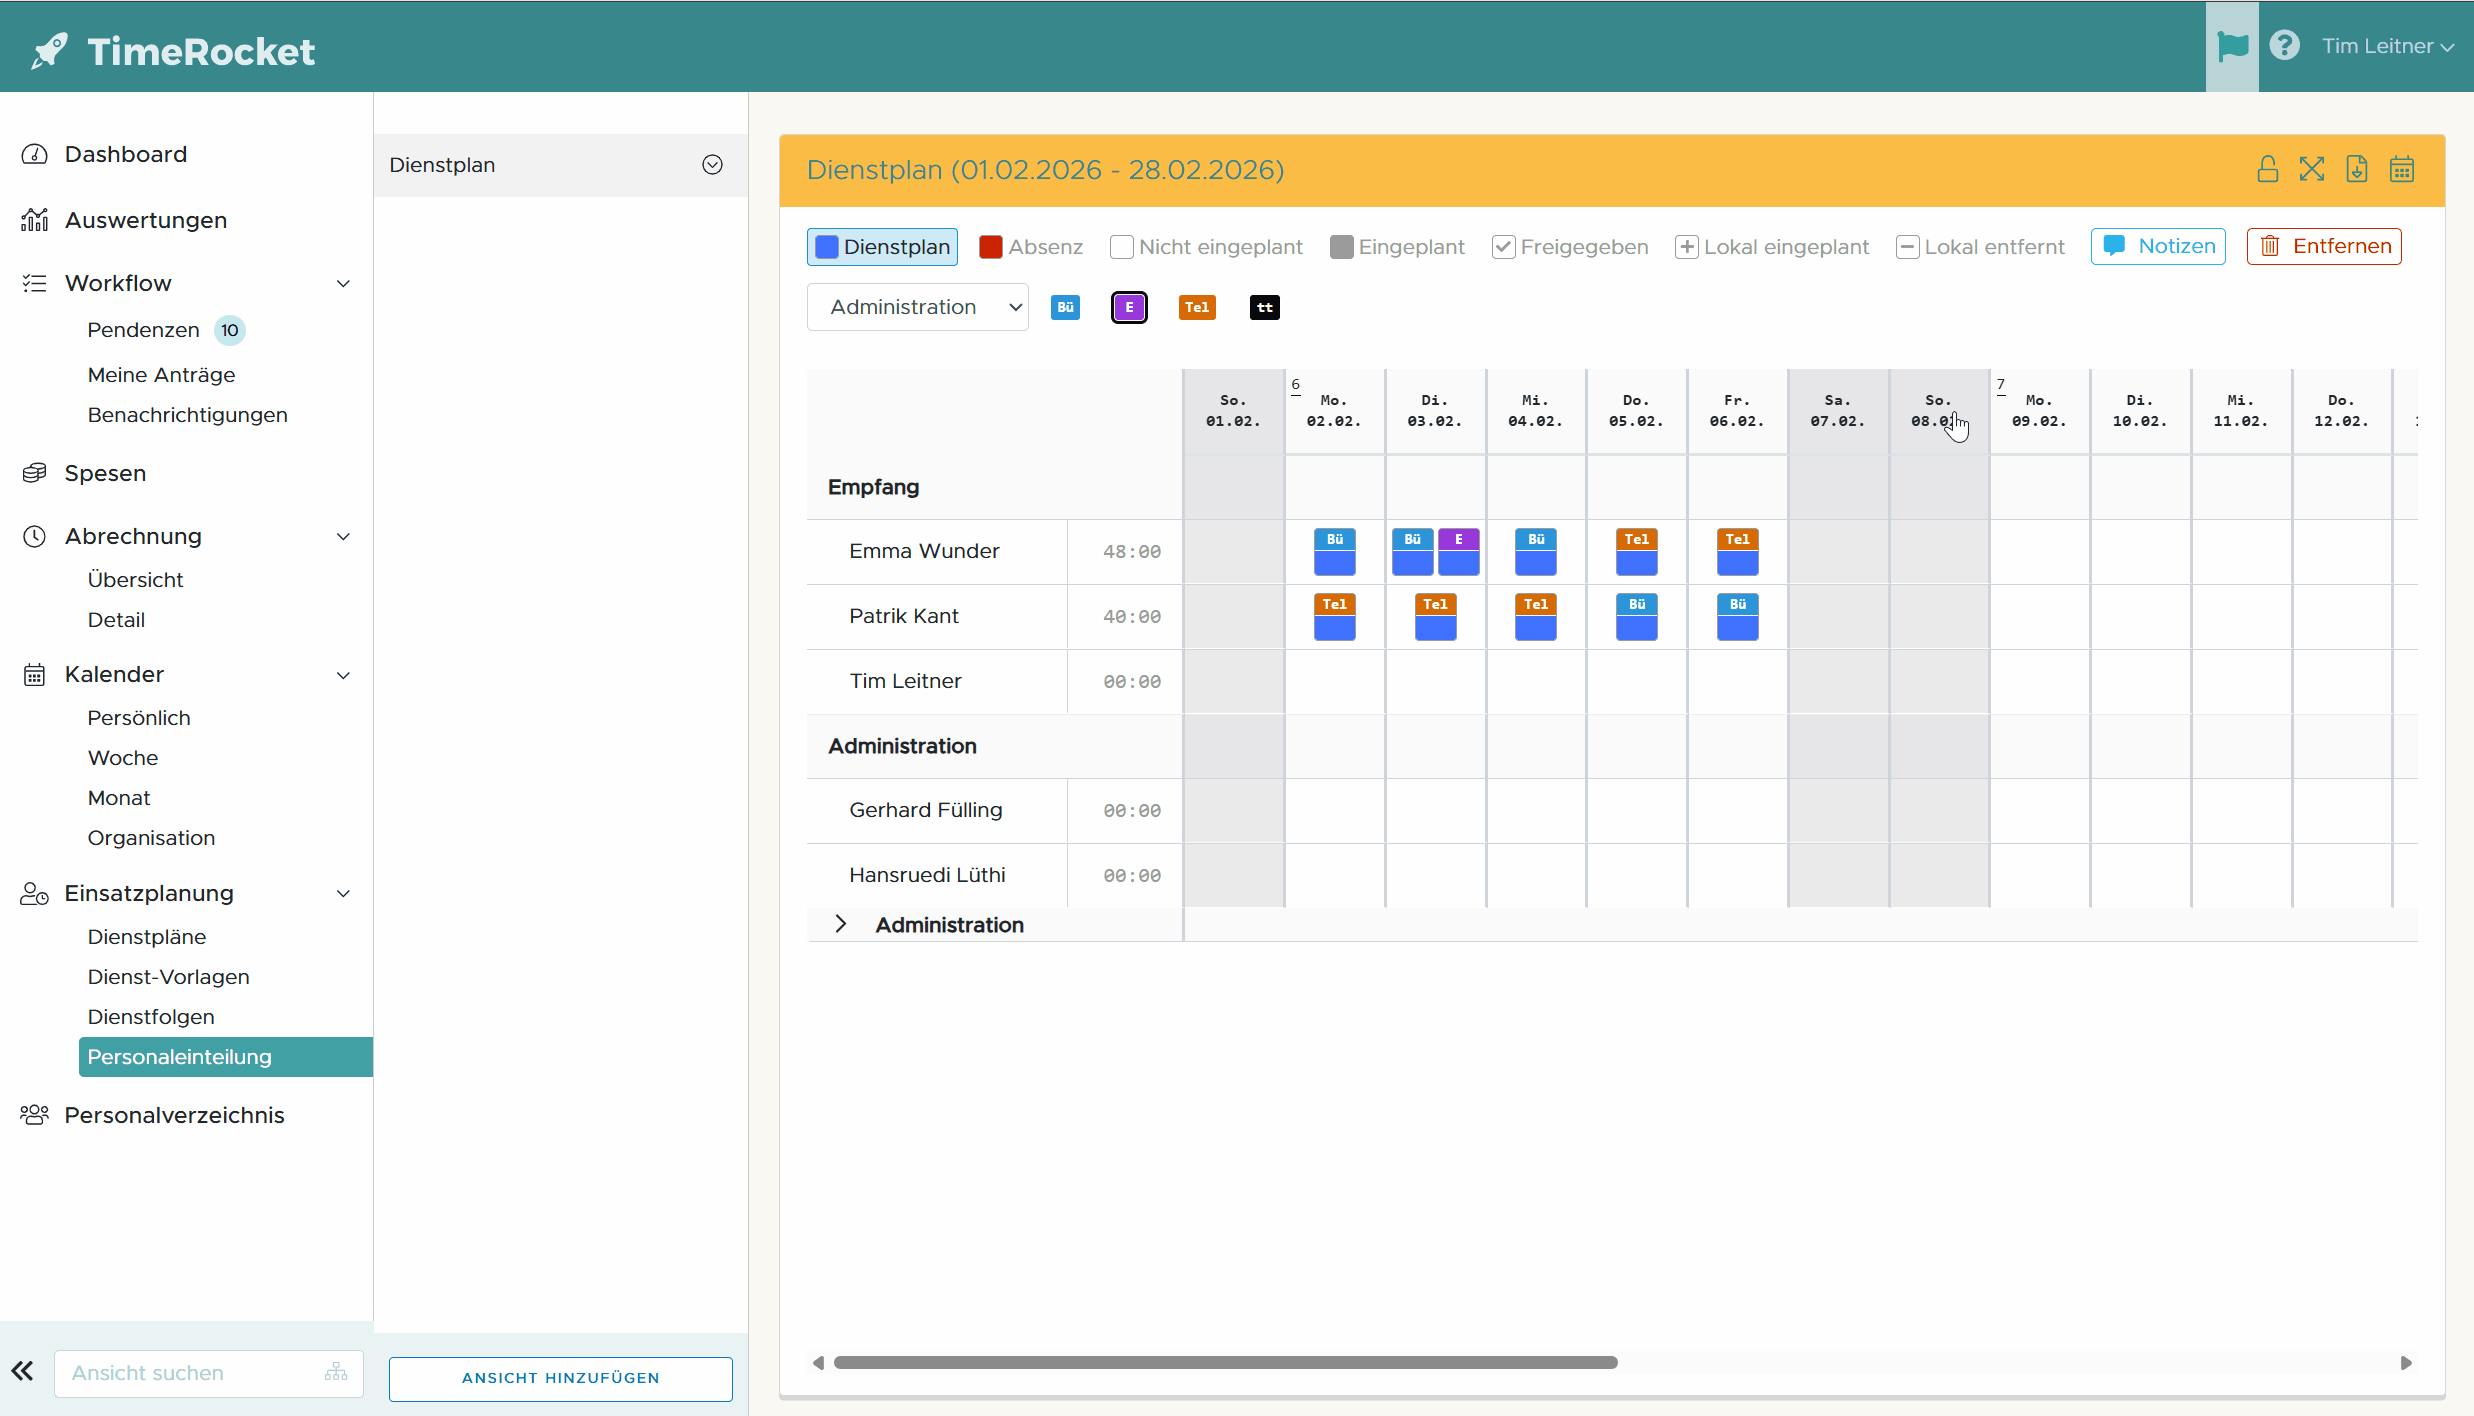Click the export document download icon
Screen dimensions: 2474x1416
(x=2357, y=169)
